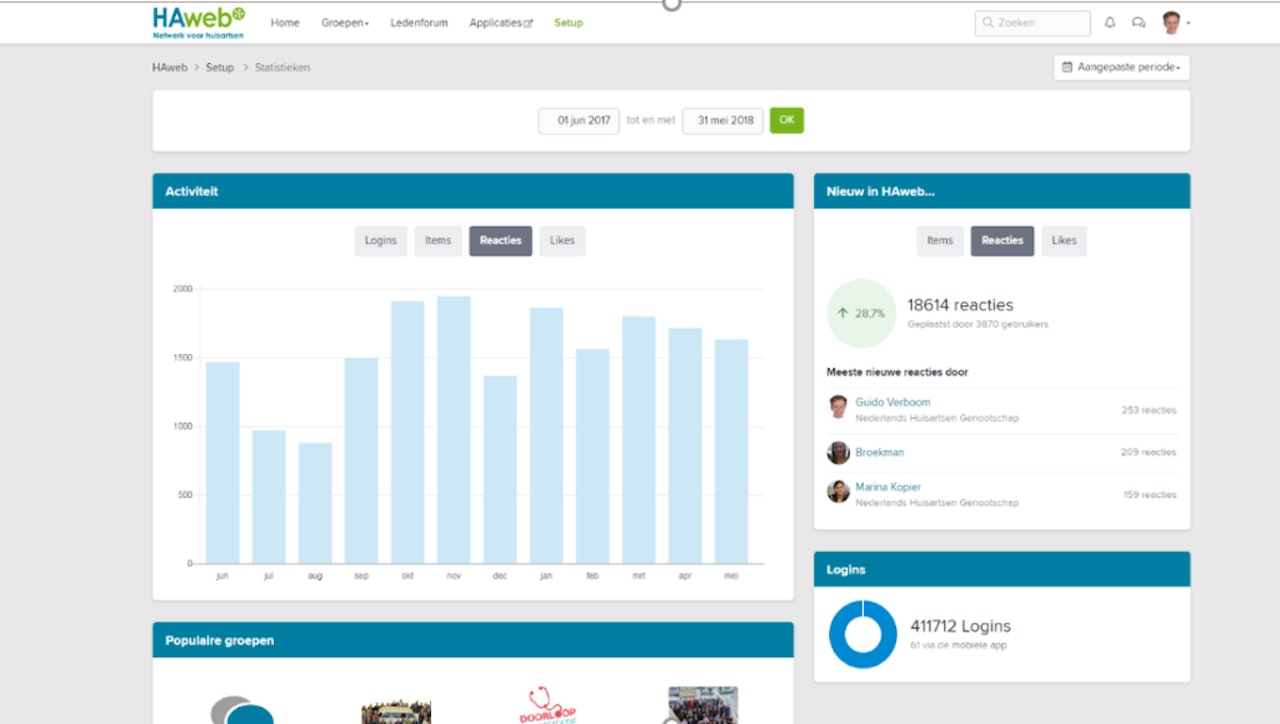Click the jun bar in the chart
Screen dimensions: 1280x724
(x=222, y=463)
